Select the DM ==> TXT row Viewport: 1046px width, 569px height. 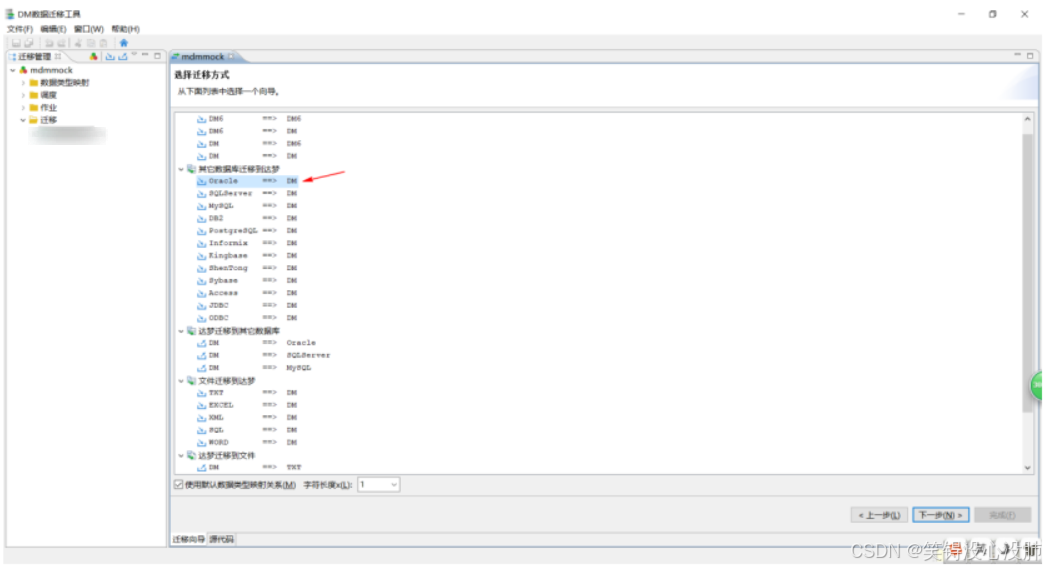point(249,468)
